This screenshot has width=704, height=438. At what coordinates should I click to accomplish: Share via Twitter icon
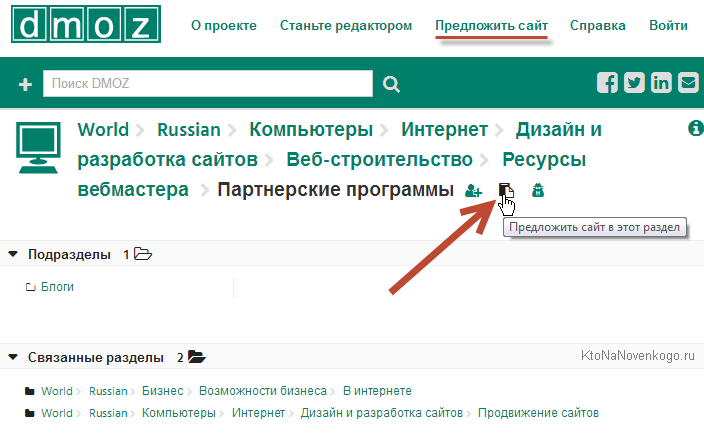click(x=634, y=83)
